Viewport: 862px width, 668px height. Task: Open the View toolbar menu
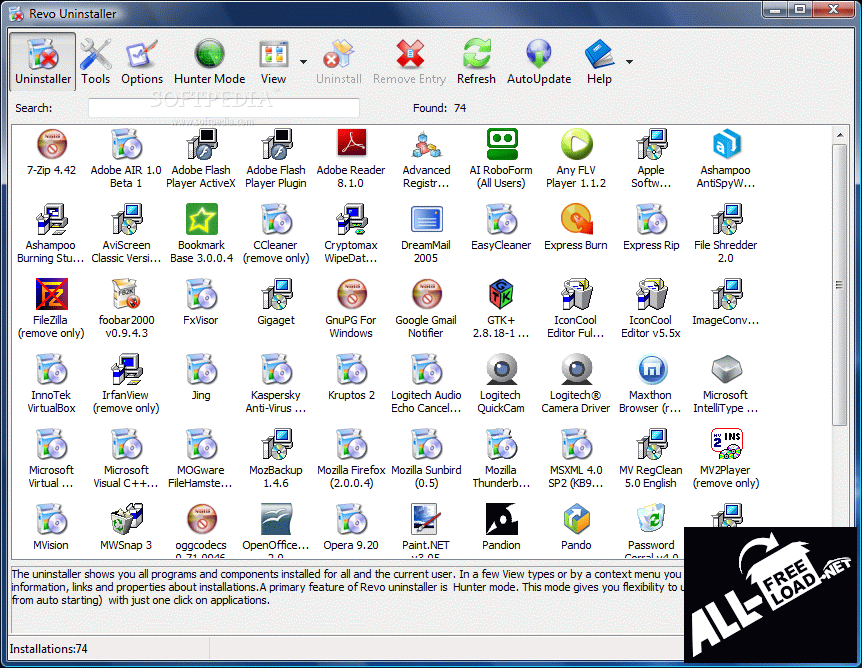tap(273, 62)
